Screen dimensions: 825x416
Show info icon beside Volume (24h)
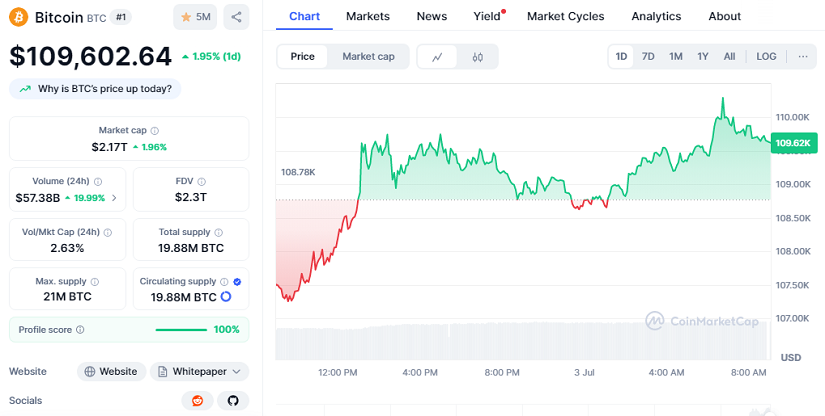(x=98, y=181)
